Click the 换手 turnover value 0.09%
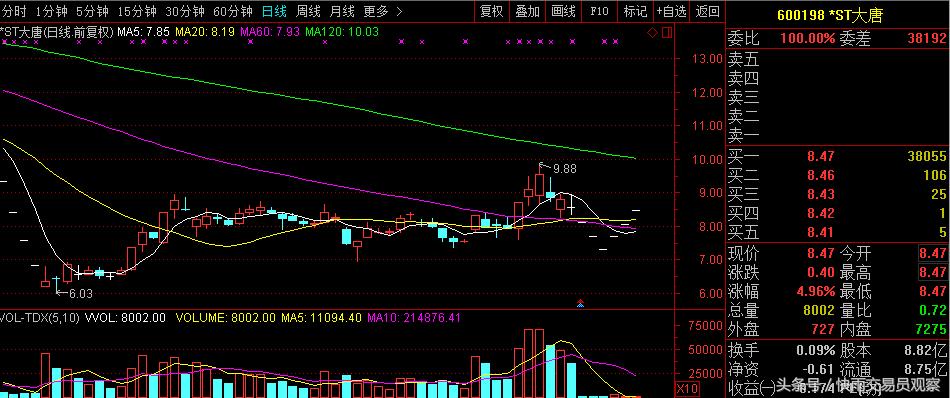 815,351
